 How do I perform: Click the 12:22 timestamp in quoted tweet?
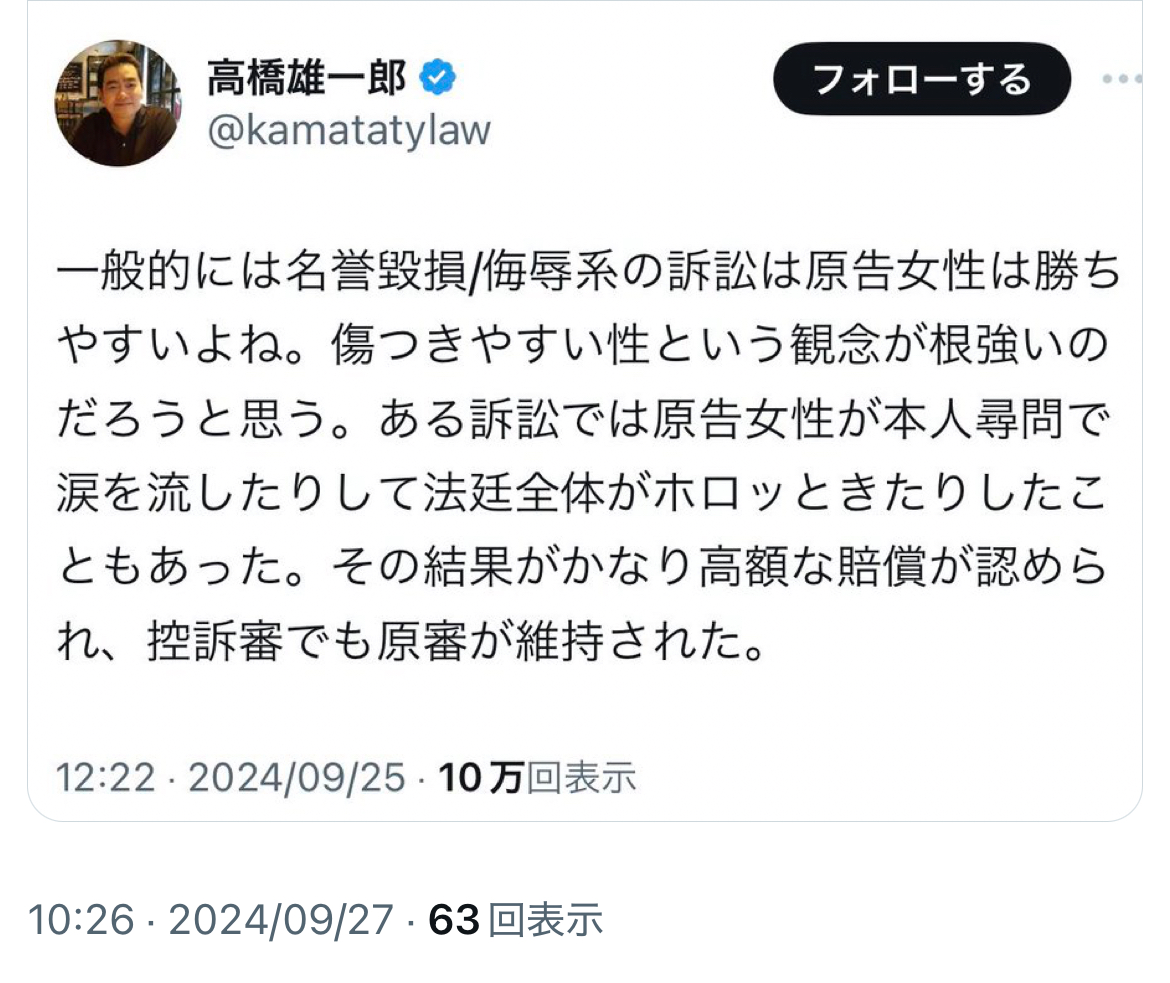106,778
